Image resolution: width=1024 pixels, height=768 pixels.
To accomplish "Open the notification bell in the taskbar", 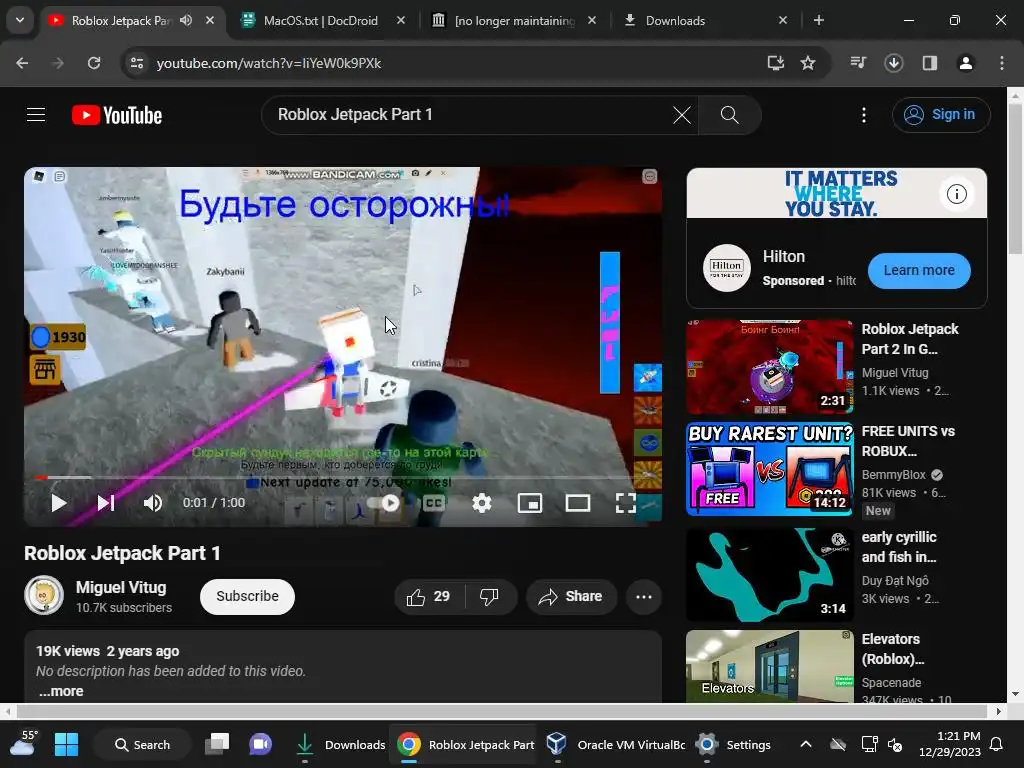I will coord(997,744).
